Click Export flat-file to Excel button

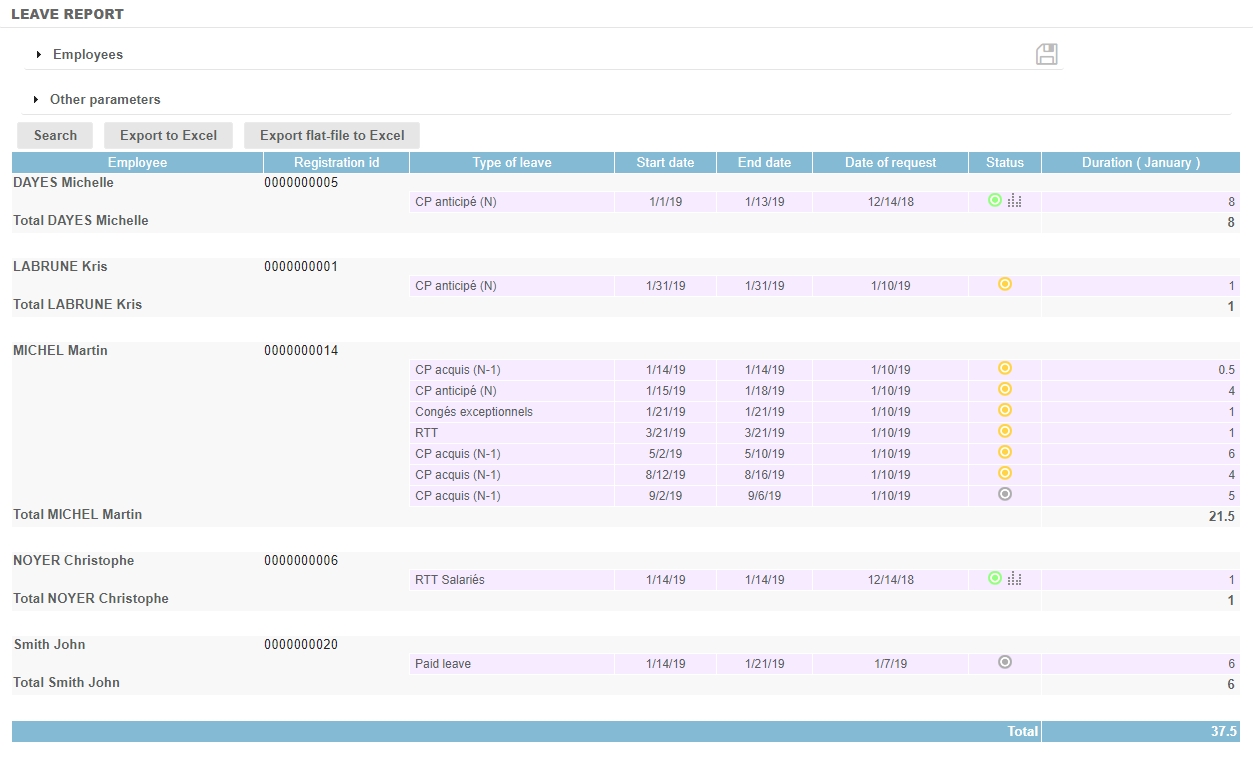click(x=332, y=136)
